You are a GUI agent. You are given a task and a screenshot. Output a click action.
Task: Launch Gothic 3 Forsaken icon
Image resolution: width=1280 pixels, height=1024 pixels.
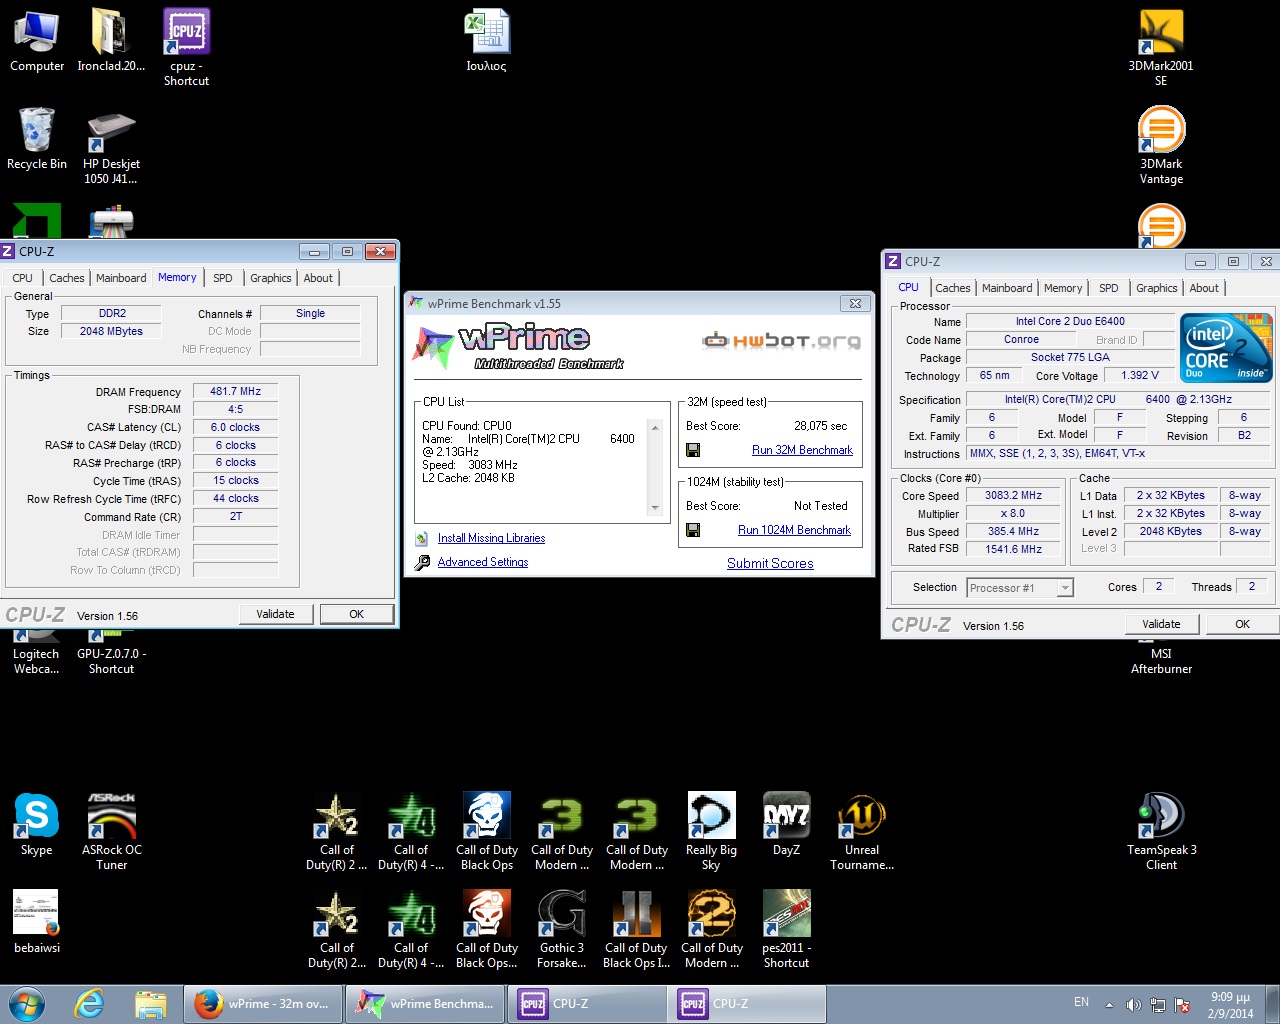[x=561, y=928]
